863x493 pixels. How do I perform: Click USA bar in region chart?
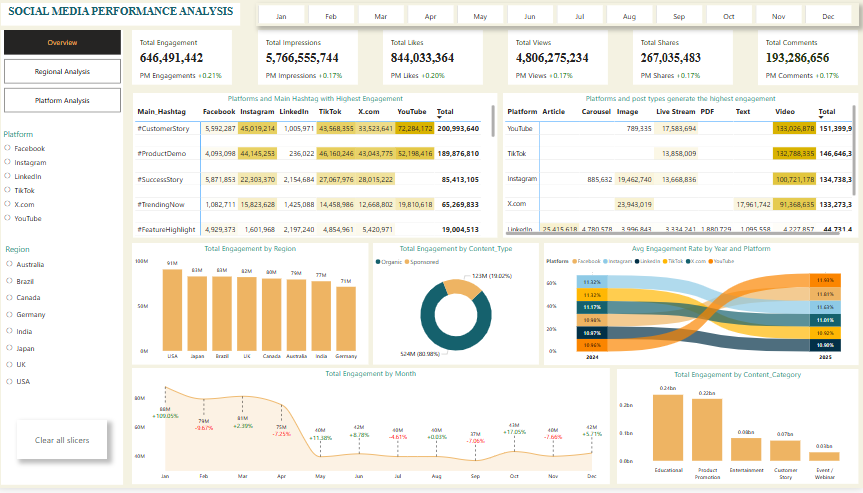click(172, 310)
